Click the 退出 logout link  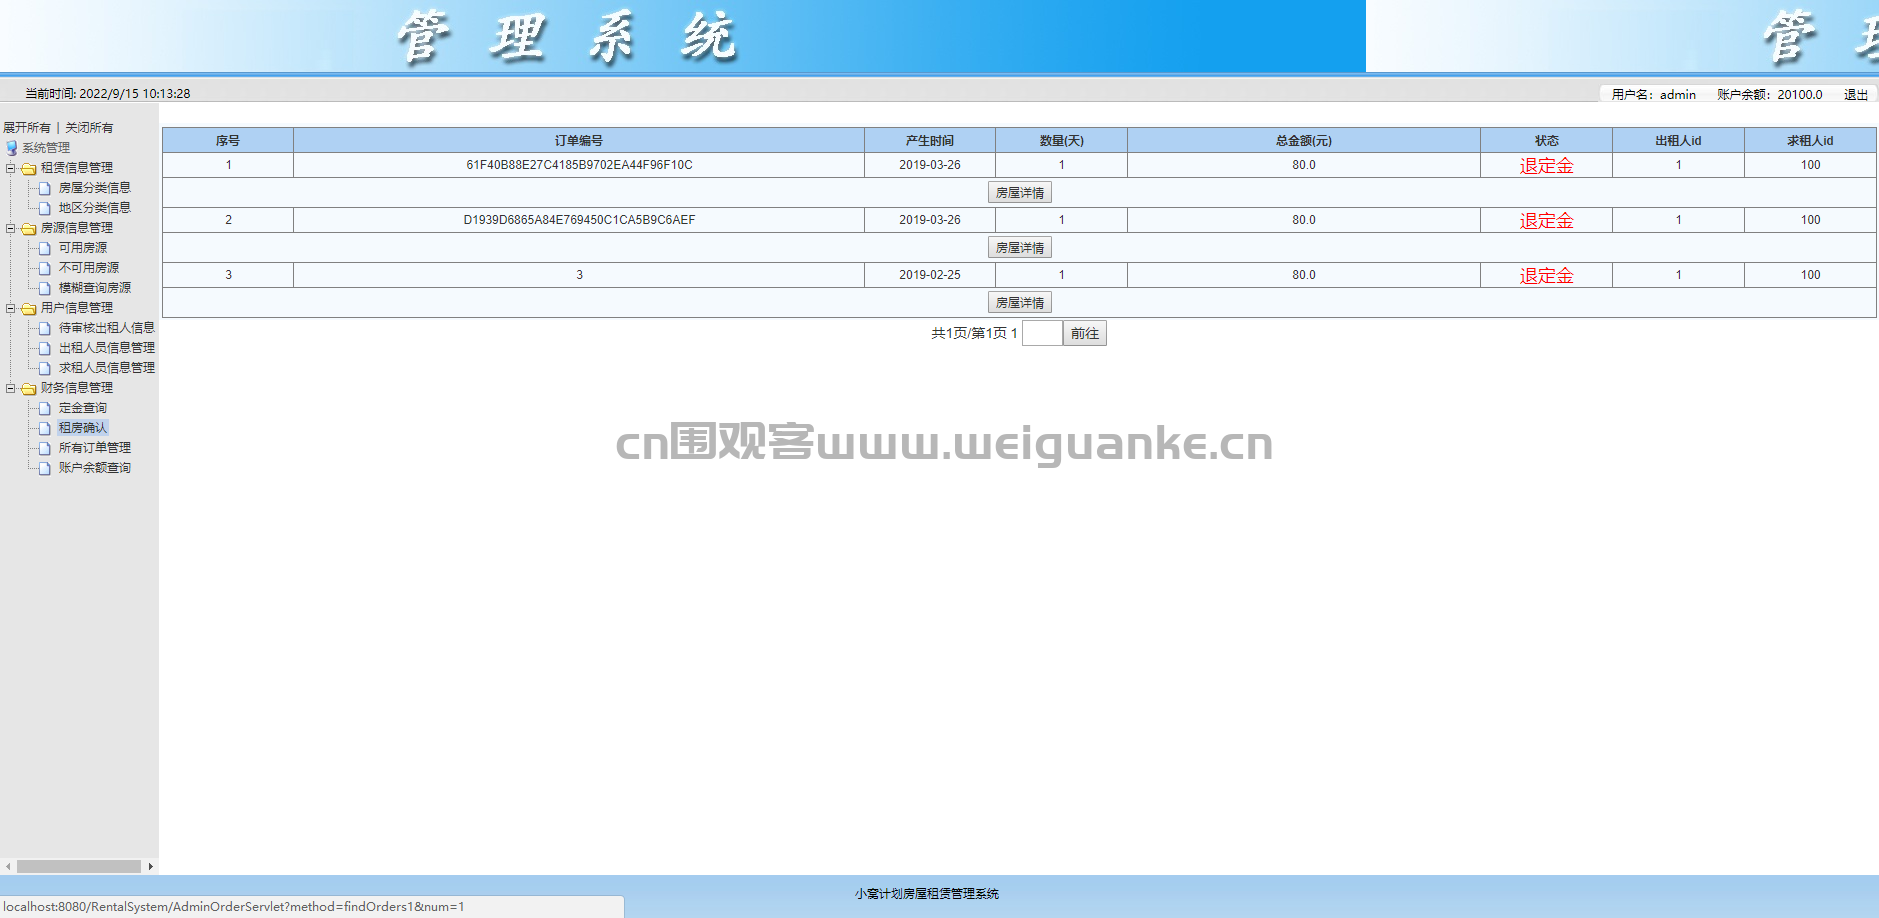click(1856, 95)
